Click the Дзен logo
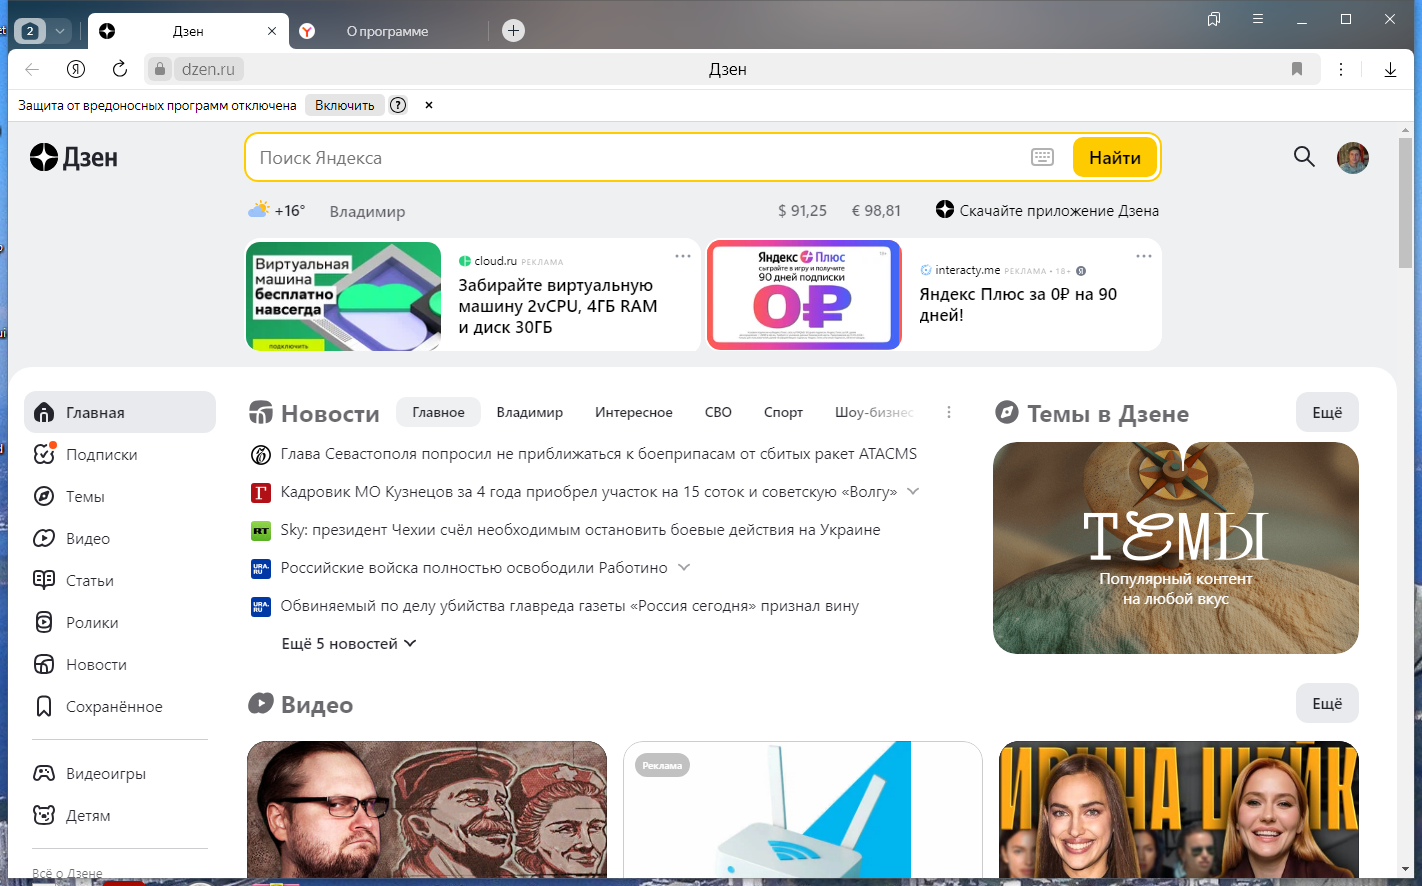 click(x=74, y=157)
